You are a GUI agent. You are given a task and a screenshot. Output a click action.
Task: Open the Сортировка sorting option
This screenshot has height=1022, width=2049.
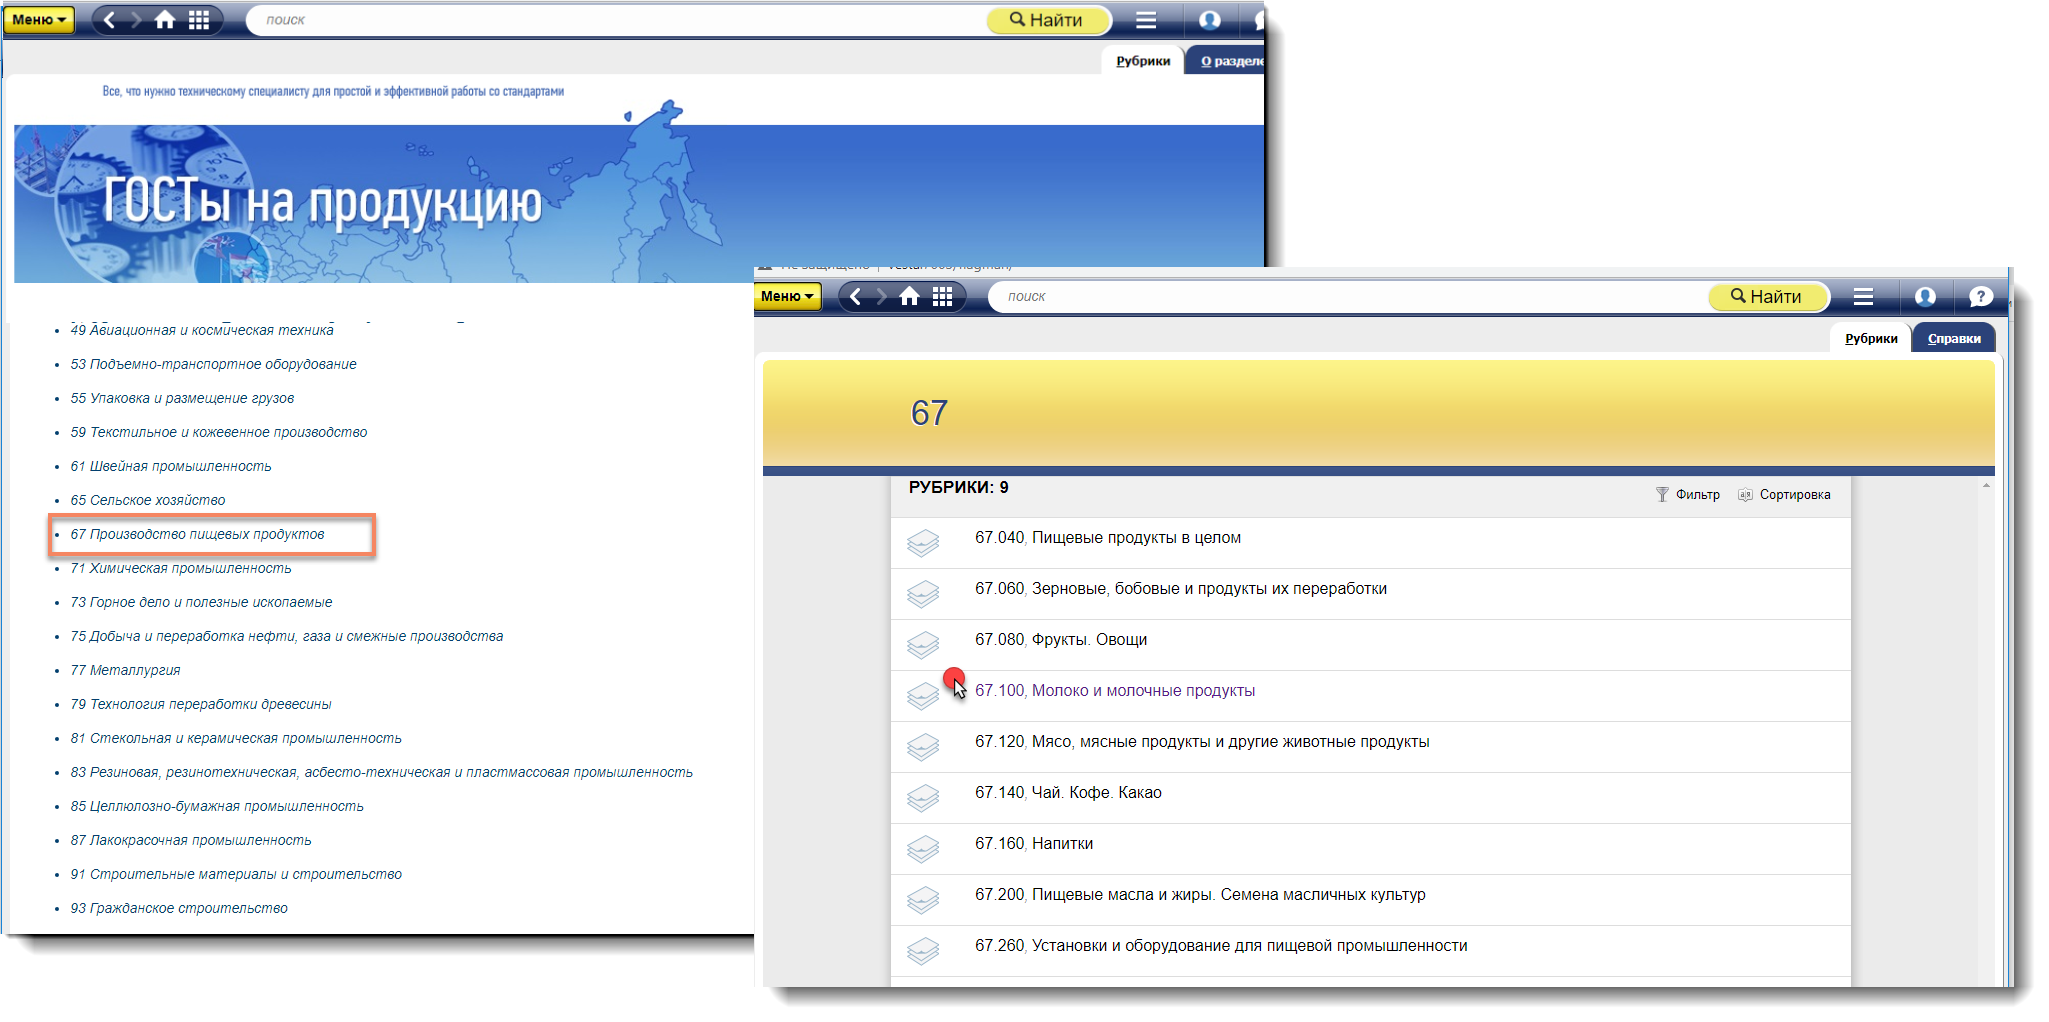pyautogui.click(x=1785, y=495)
